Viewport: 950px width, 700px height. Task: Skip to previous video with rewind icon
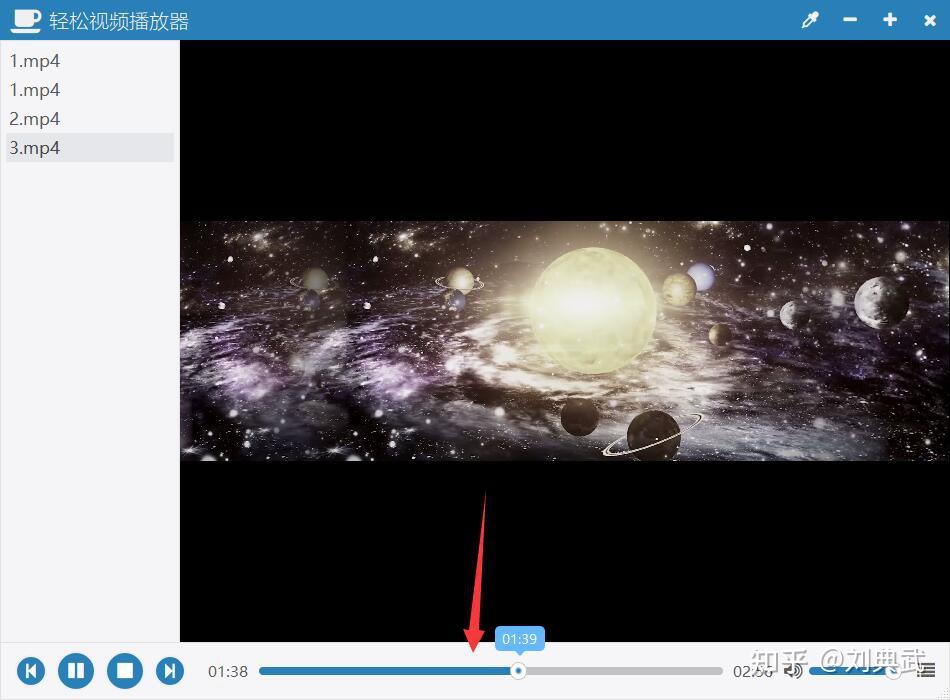[x=31, y=670]
